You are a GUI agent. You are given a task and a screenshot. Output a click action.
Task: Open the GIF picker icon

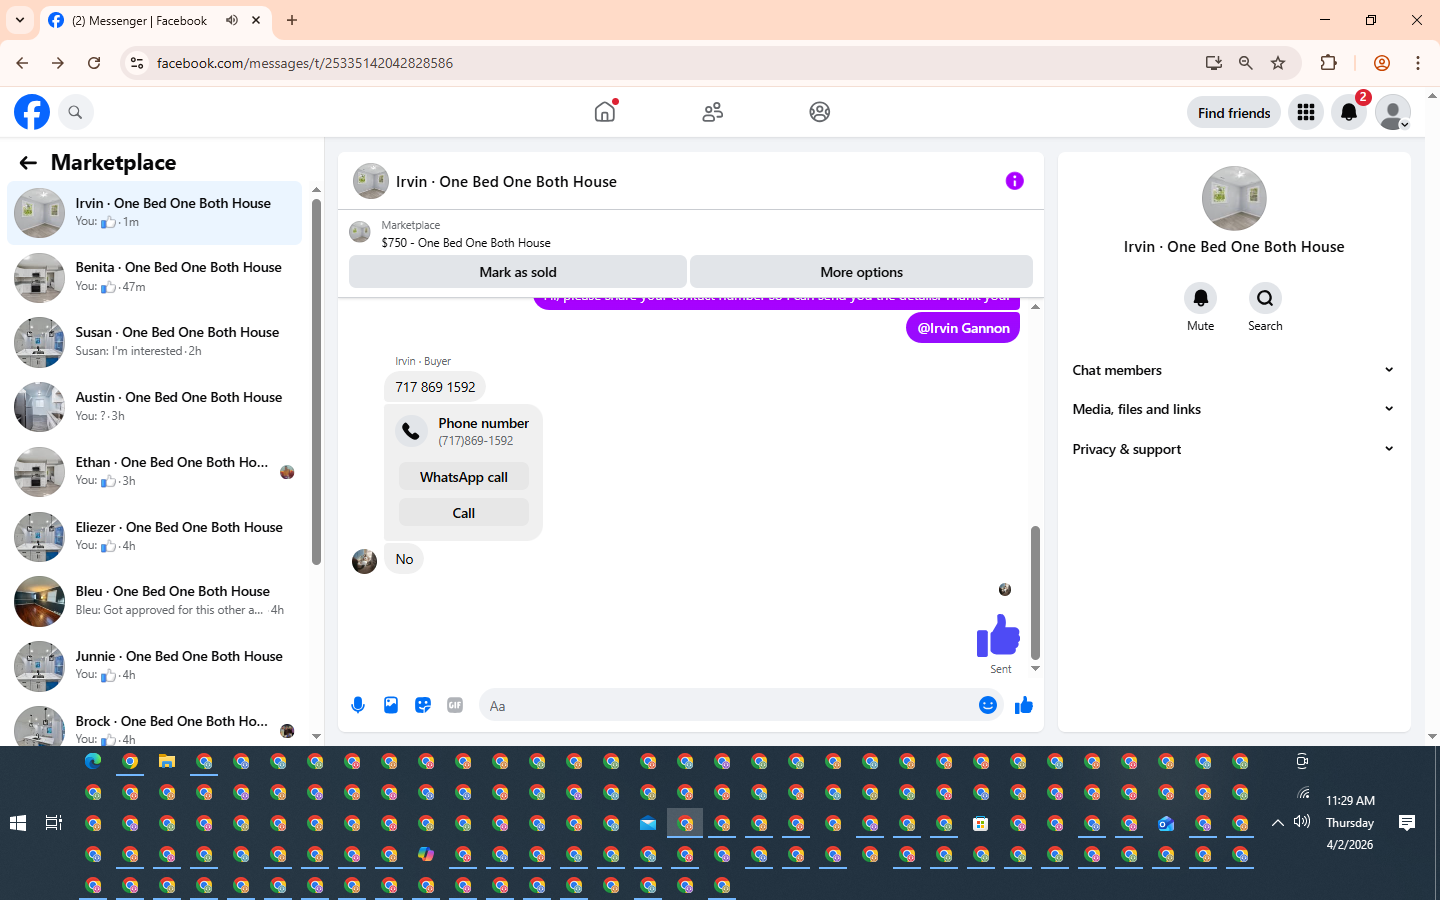(x=455, y=705)
